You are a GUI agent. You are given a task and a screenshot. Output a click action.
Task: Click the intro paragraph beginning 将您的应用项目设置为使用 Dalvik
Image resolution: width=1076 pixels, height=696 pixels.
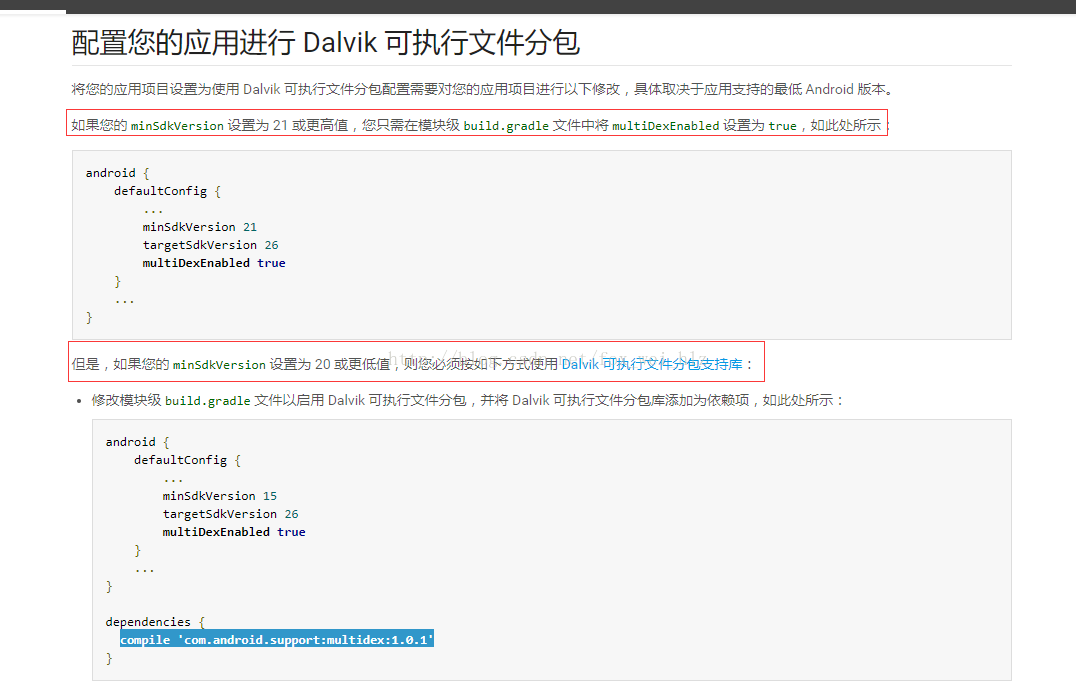(x=483, y=89)
